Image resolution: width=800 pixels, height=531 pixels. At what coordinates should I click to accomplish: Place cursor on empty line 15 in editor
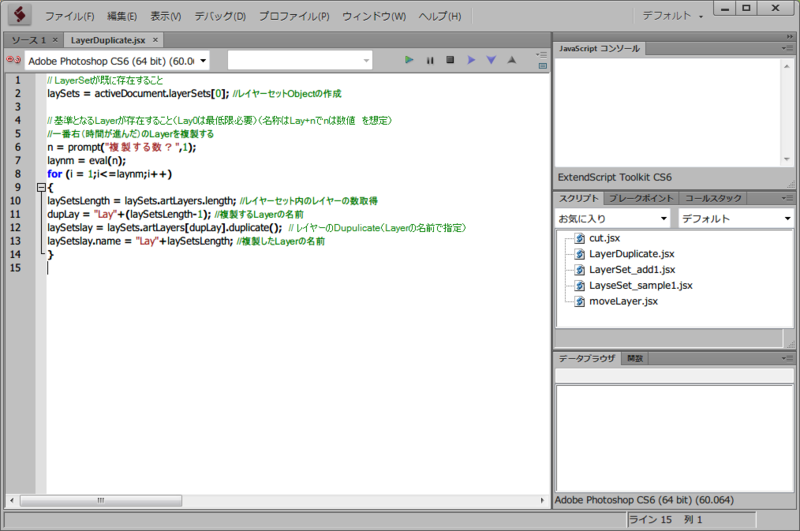[298, 268]
